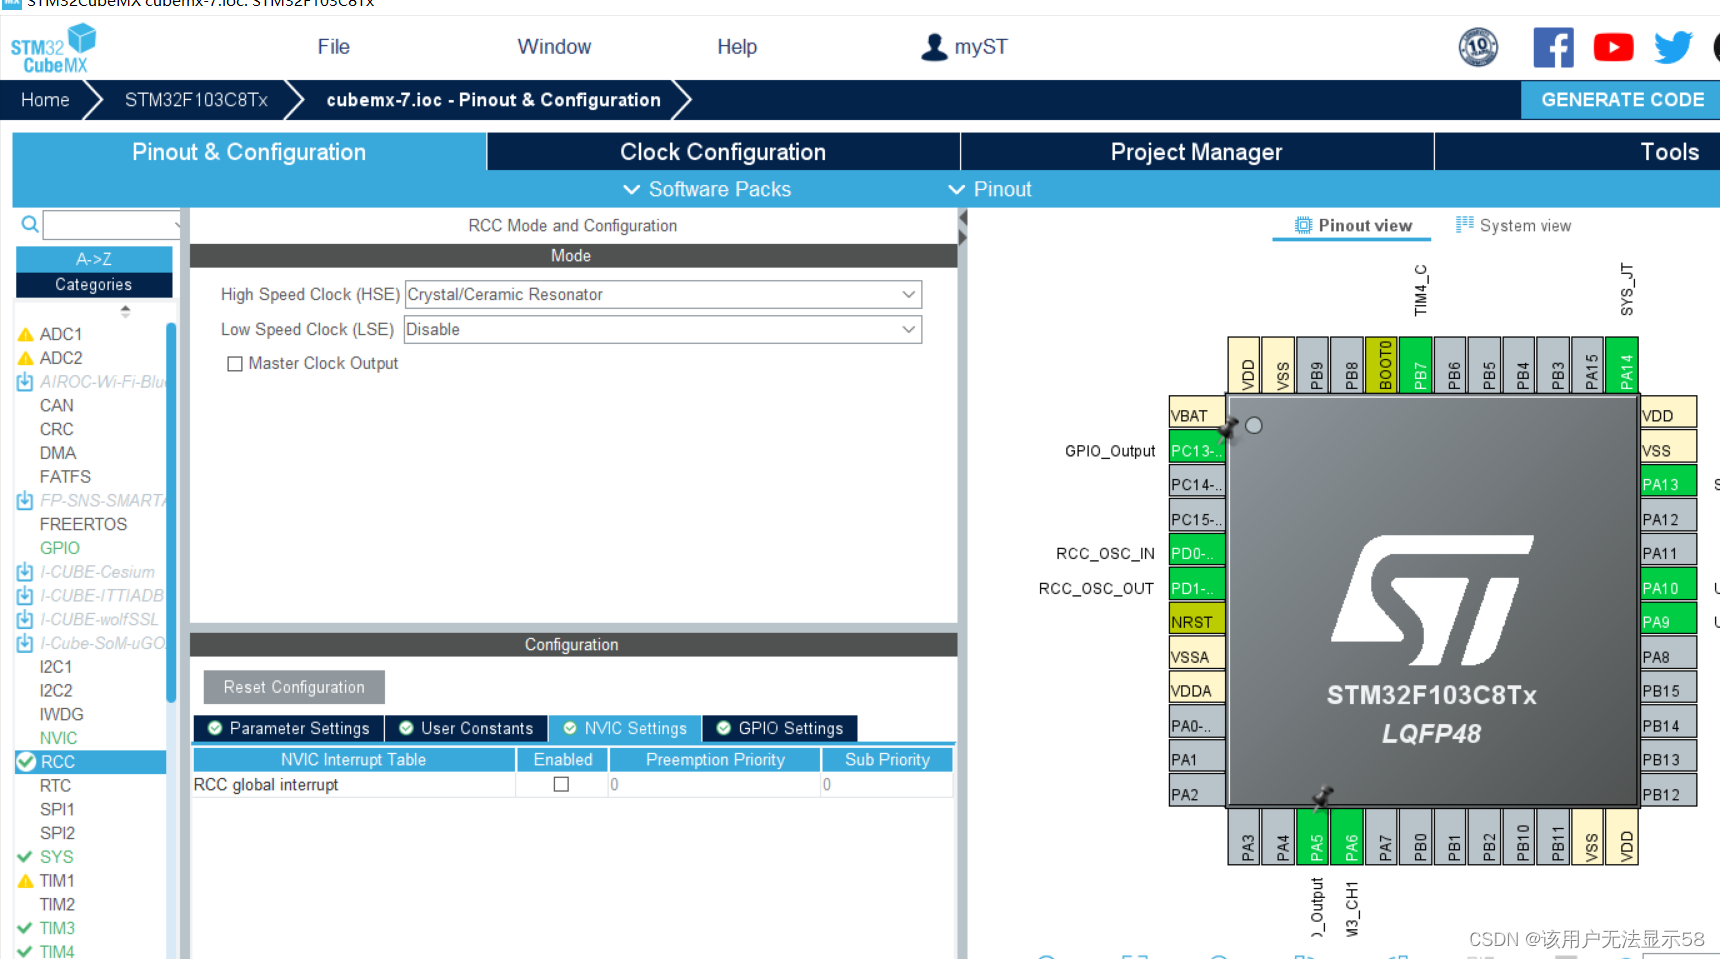1720x959 pixels.
Task: Open the Window menu
Action: click(x=554, y=47)
